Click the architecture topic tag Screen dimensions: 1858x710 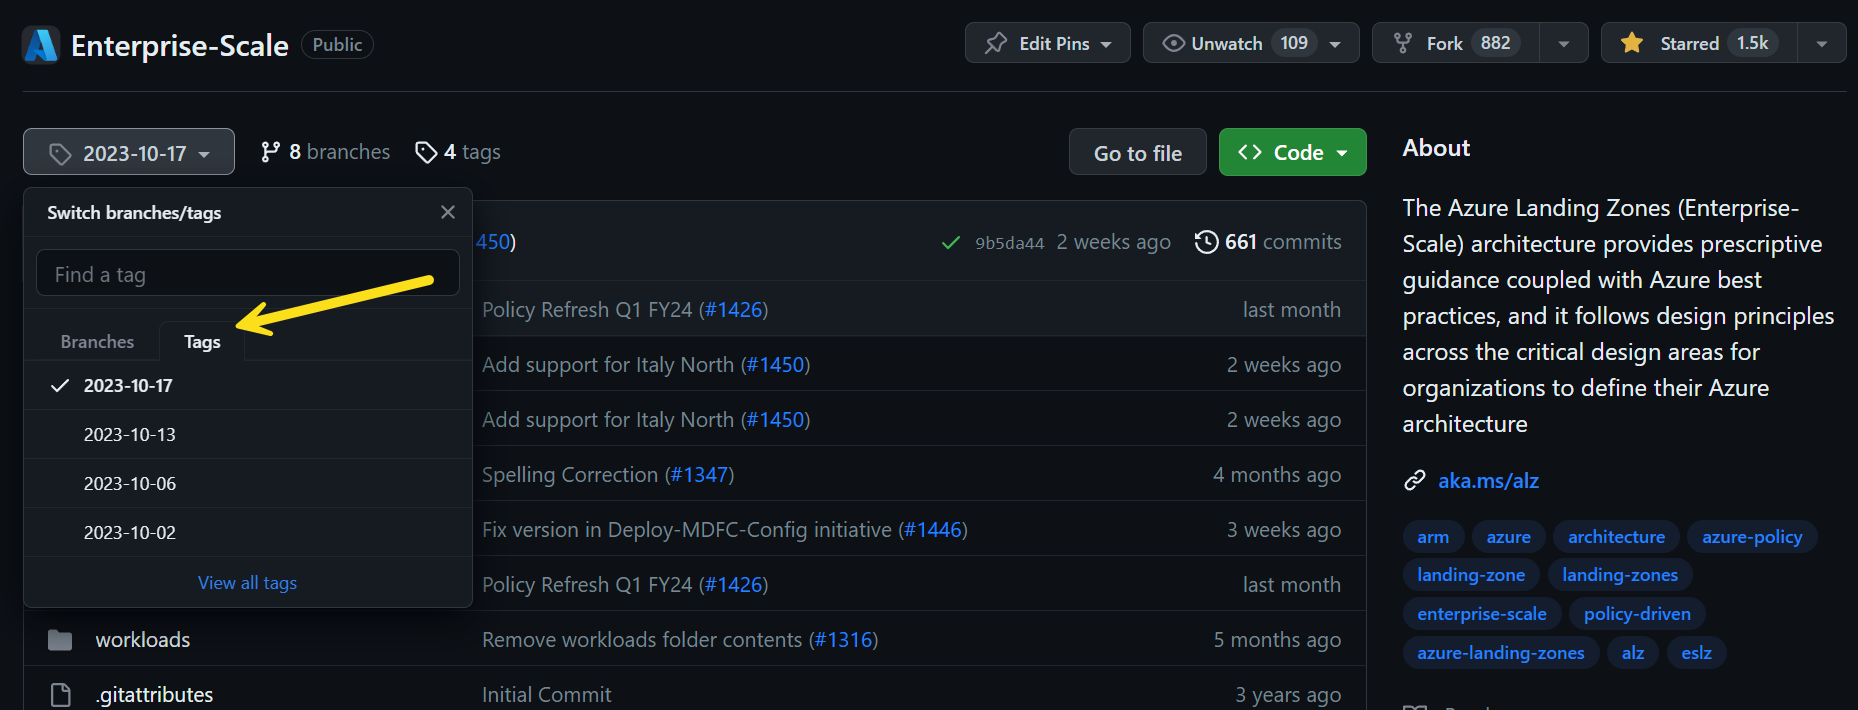(x=1616, y=537)
